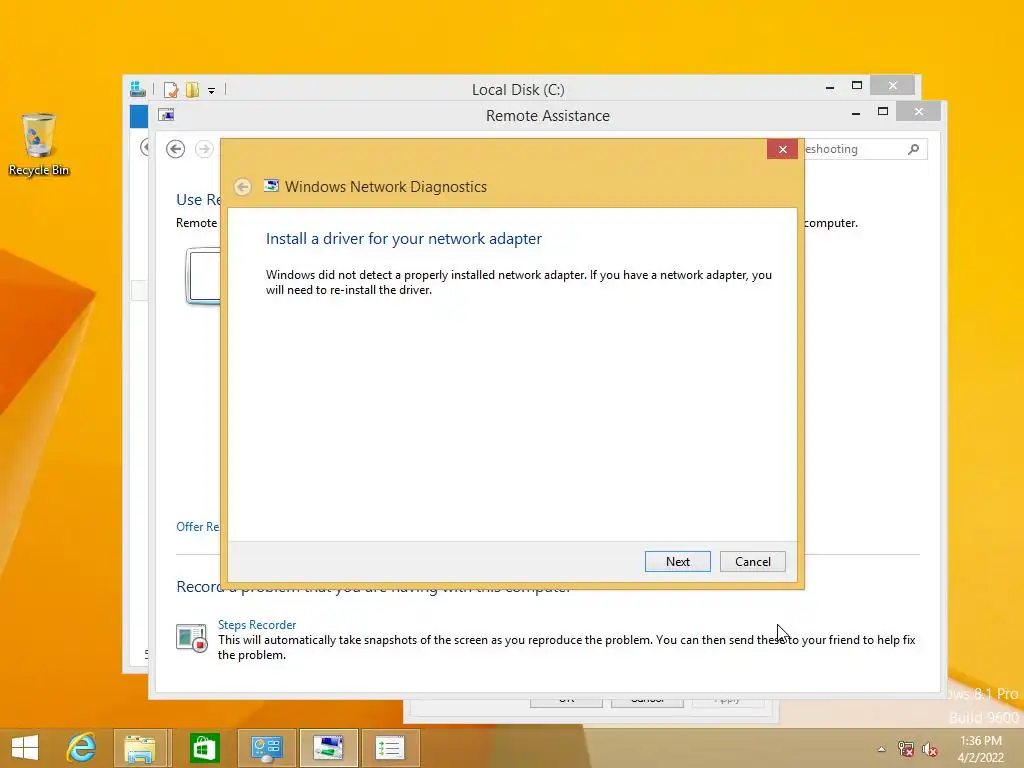Switch to Remote Assistance taskbar item
This screenshot has width=1024, height=768.
[x=328, y=748]
